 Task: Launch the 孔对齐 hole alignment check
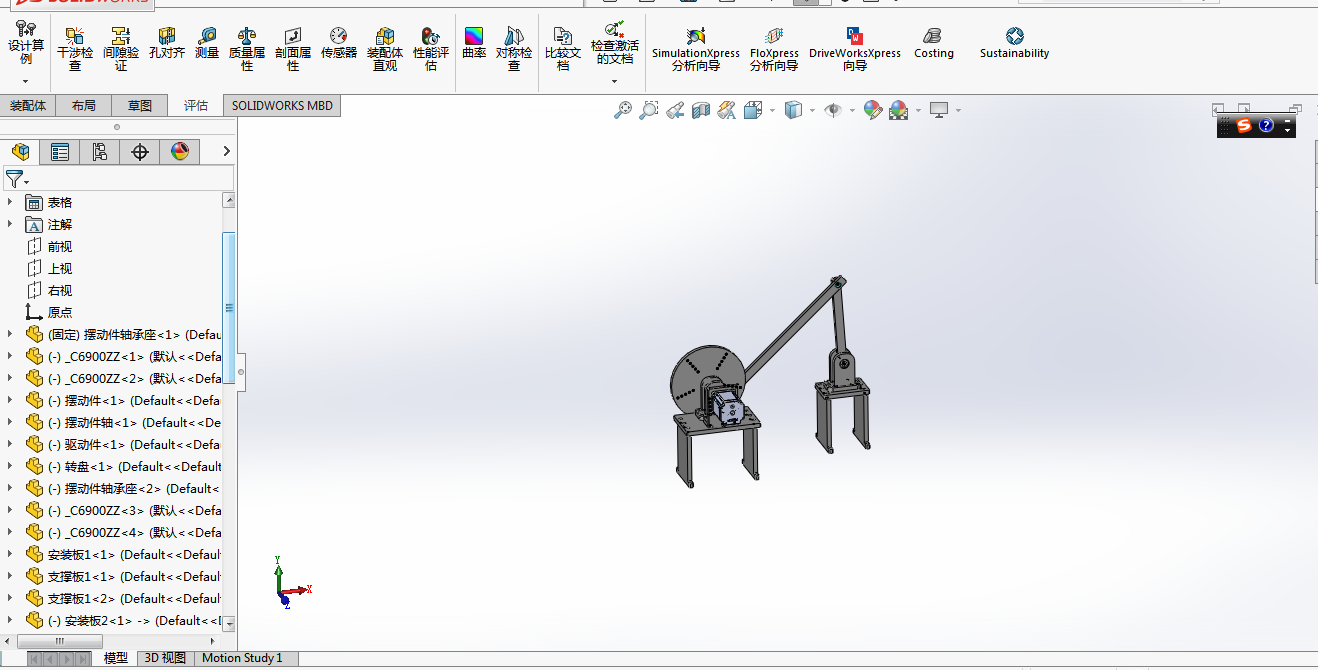(x=167, y=44)
